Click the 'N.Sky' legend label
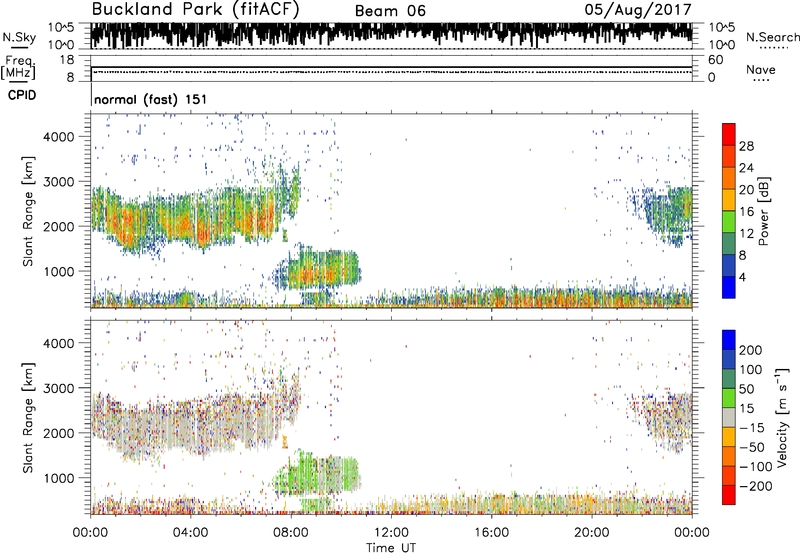This screenshot has width=800, height=554. pos(19,37)
